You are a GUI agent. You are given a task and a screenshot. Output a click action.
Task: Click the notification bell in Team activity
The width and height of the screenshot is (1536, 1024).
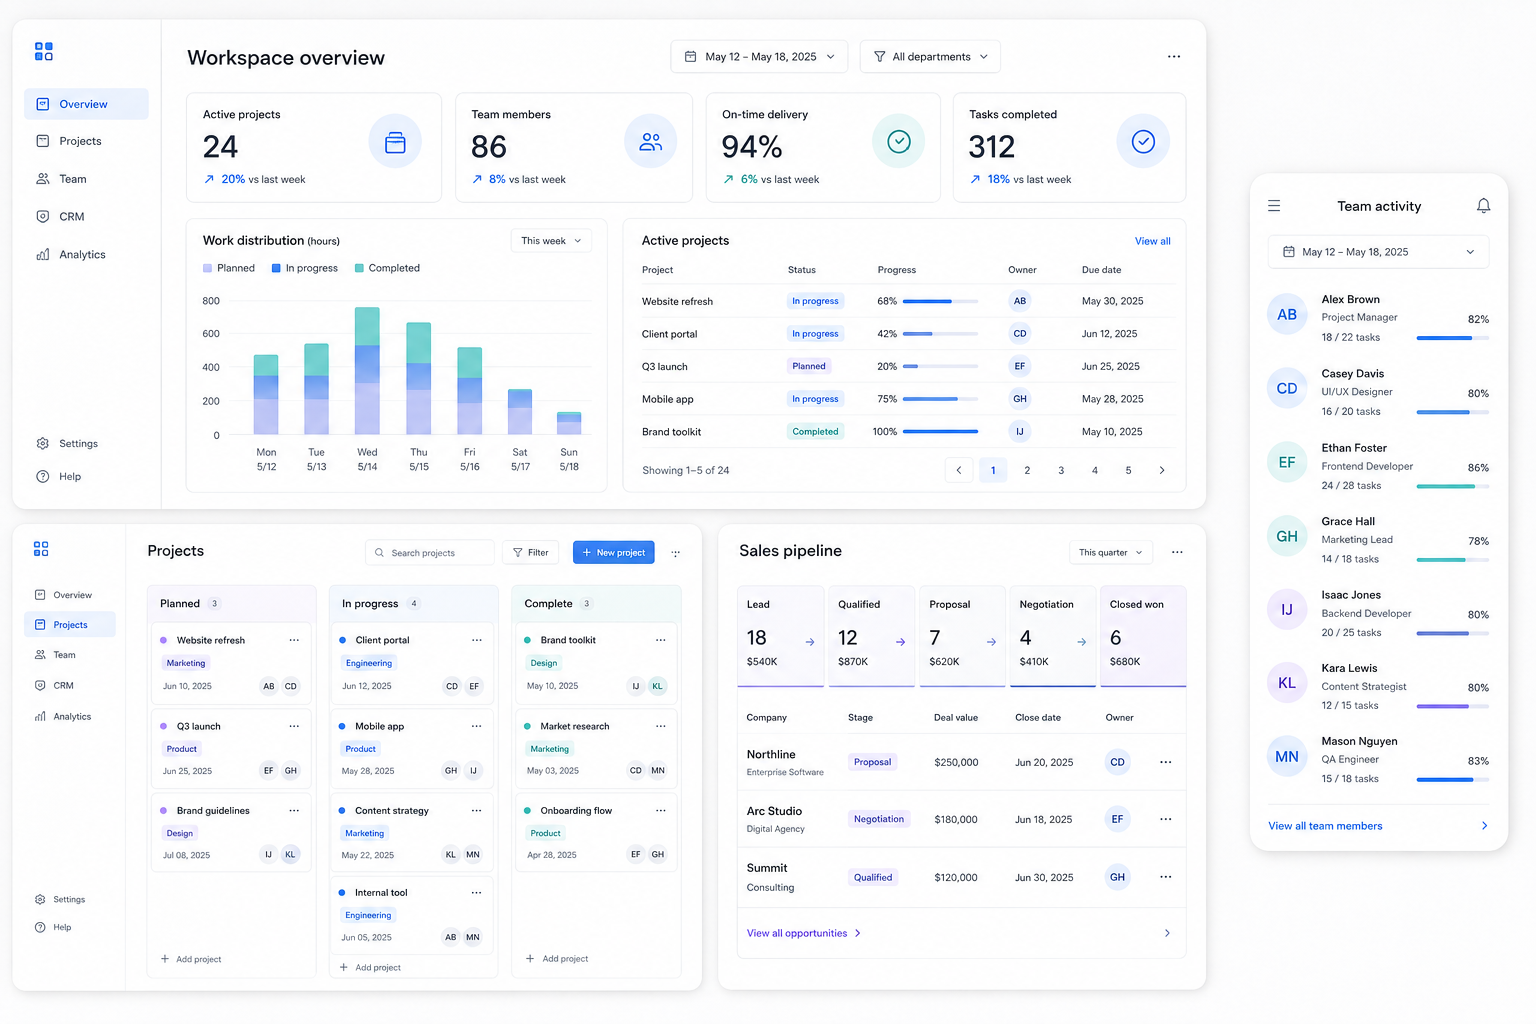(1484, 206)
